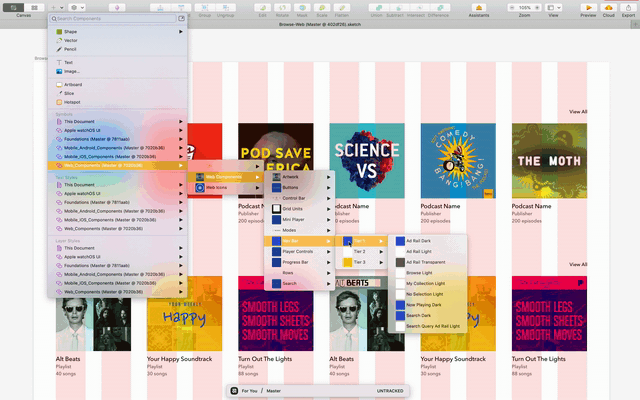Viewport: 640px width, 400px height.
Task: Click the UNTRACKED status label
Action: click(390, 391)
